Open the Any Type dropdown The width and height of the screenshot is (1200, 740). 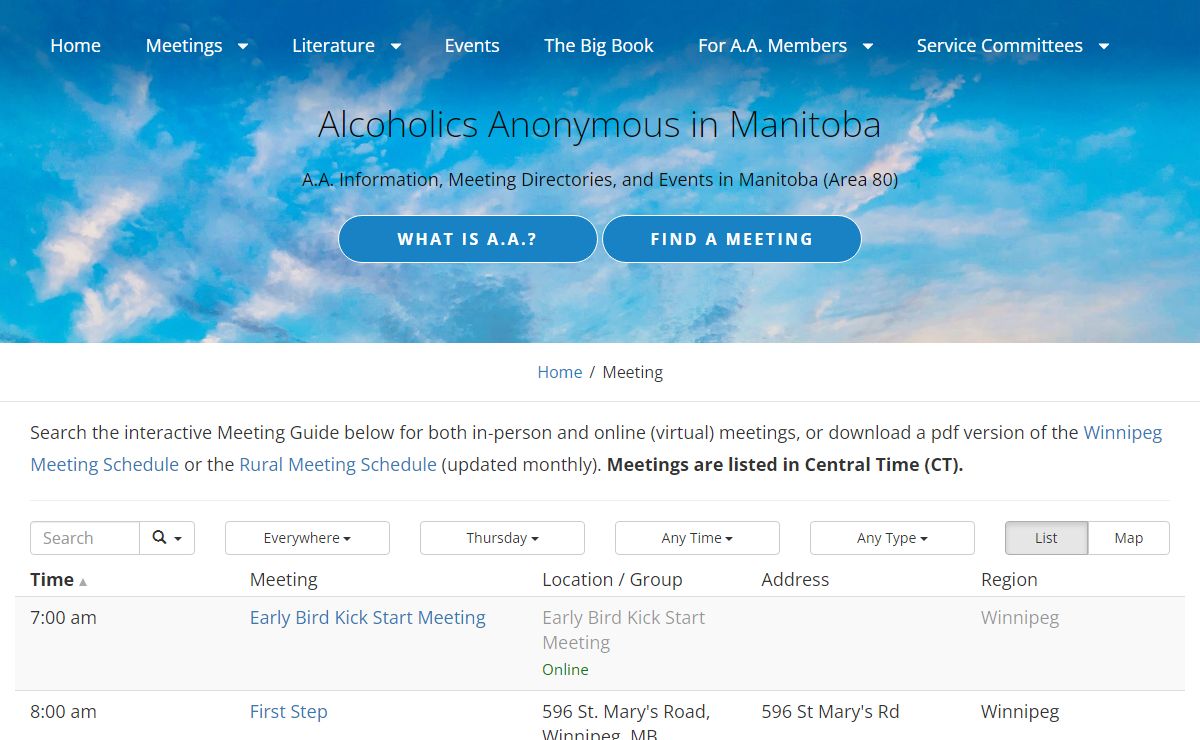892,538
